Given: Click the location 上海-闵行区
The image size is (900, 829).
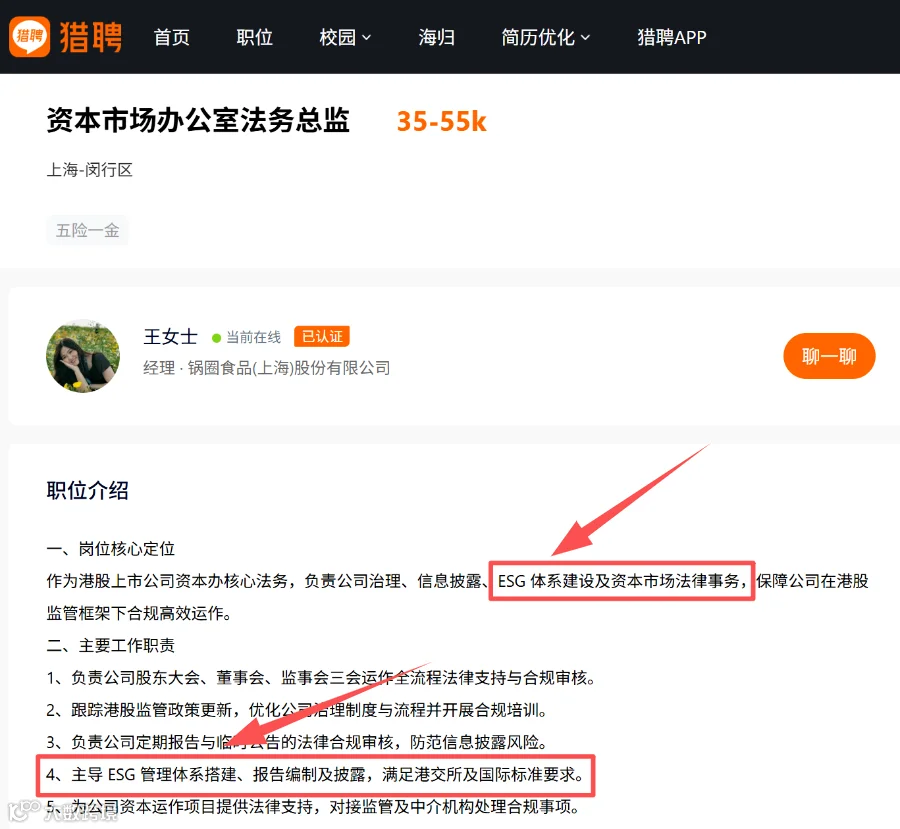Looking at the screenshot, I should 90,170.
